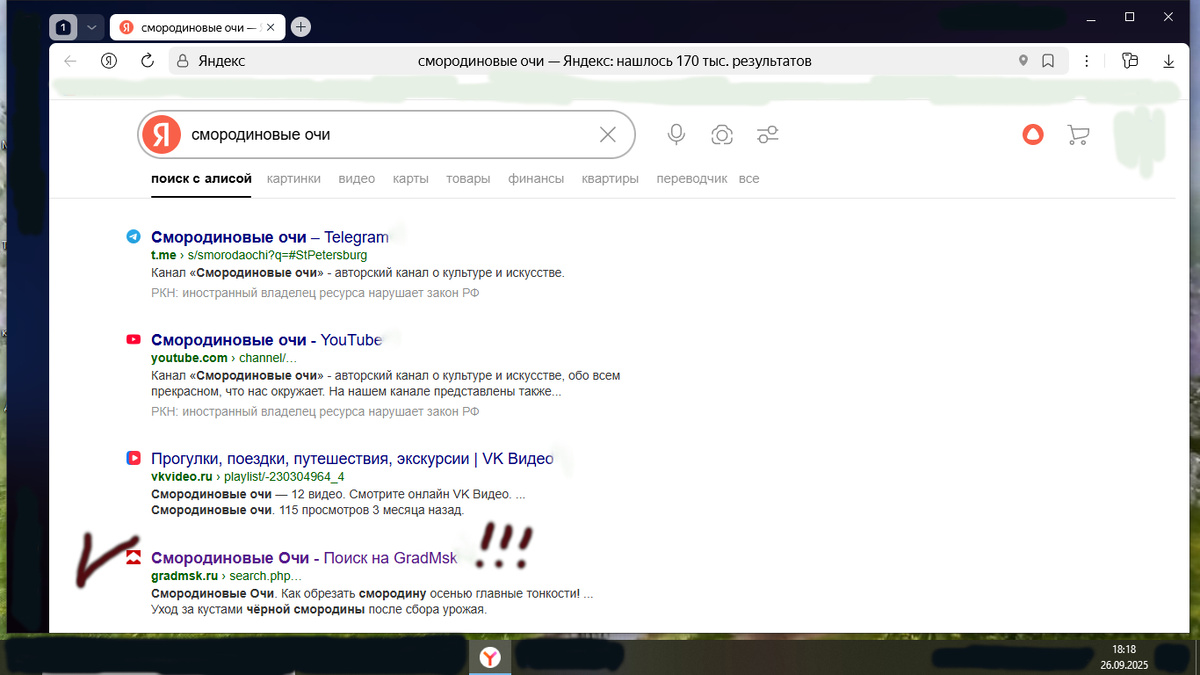Activate voice search via the microphone icon

676,134
